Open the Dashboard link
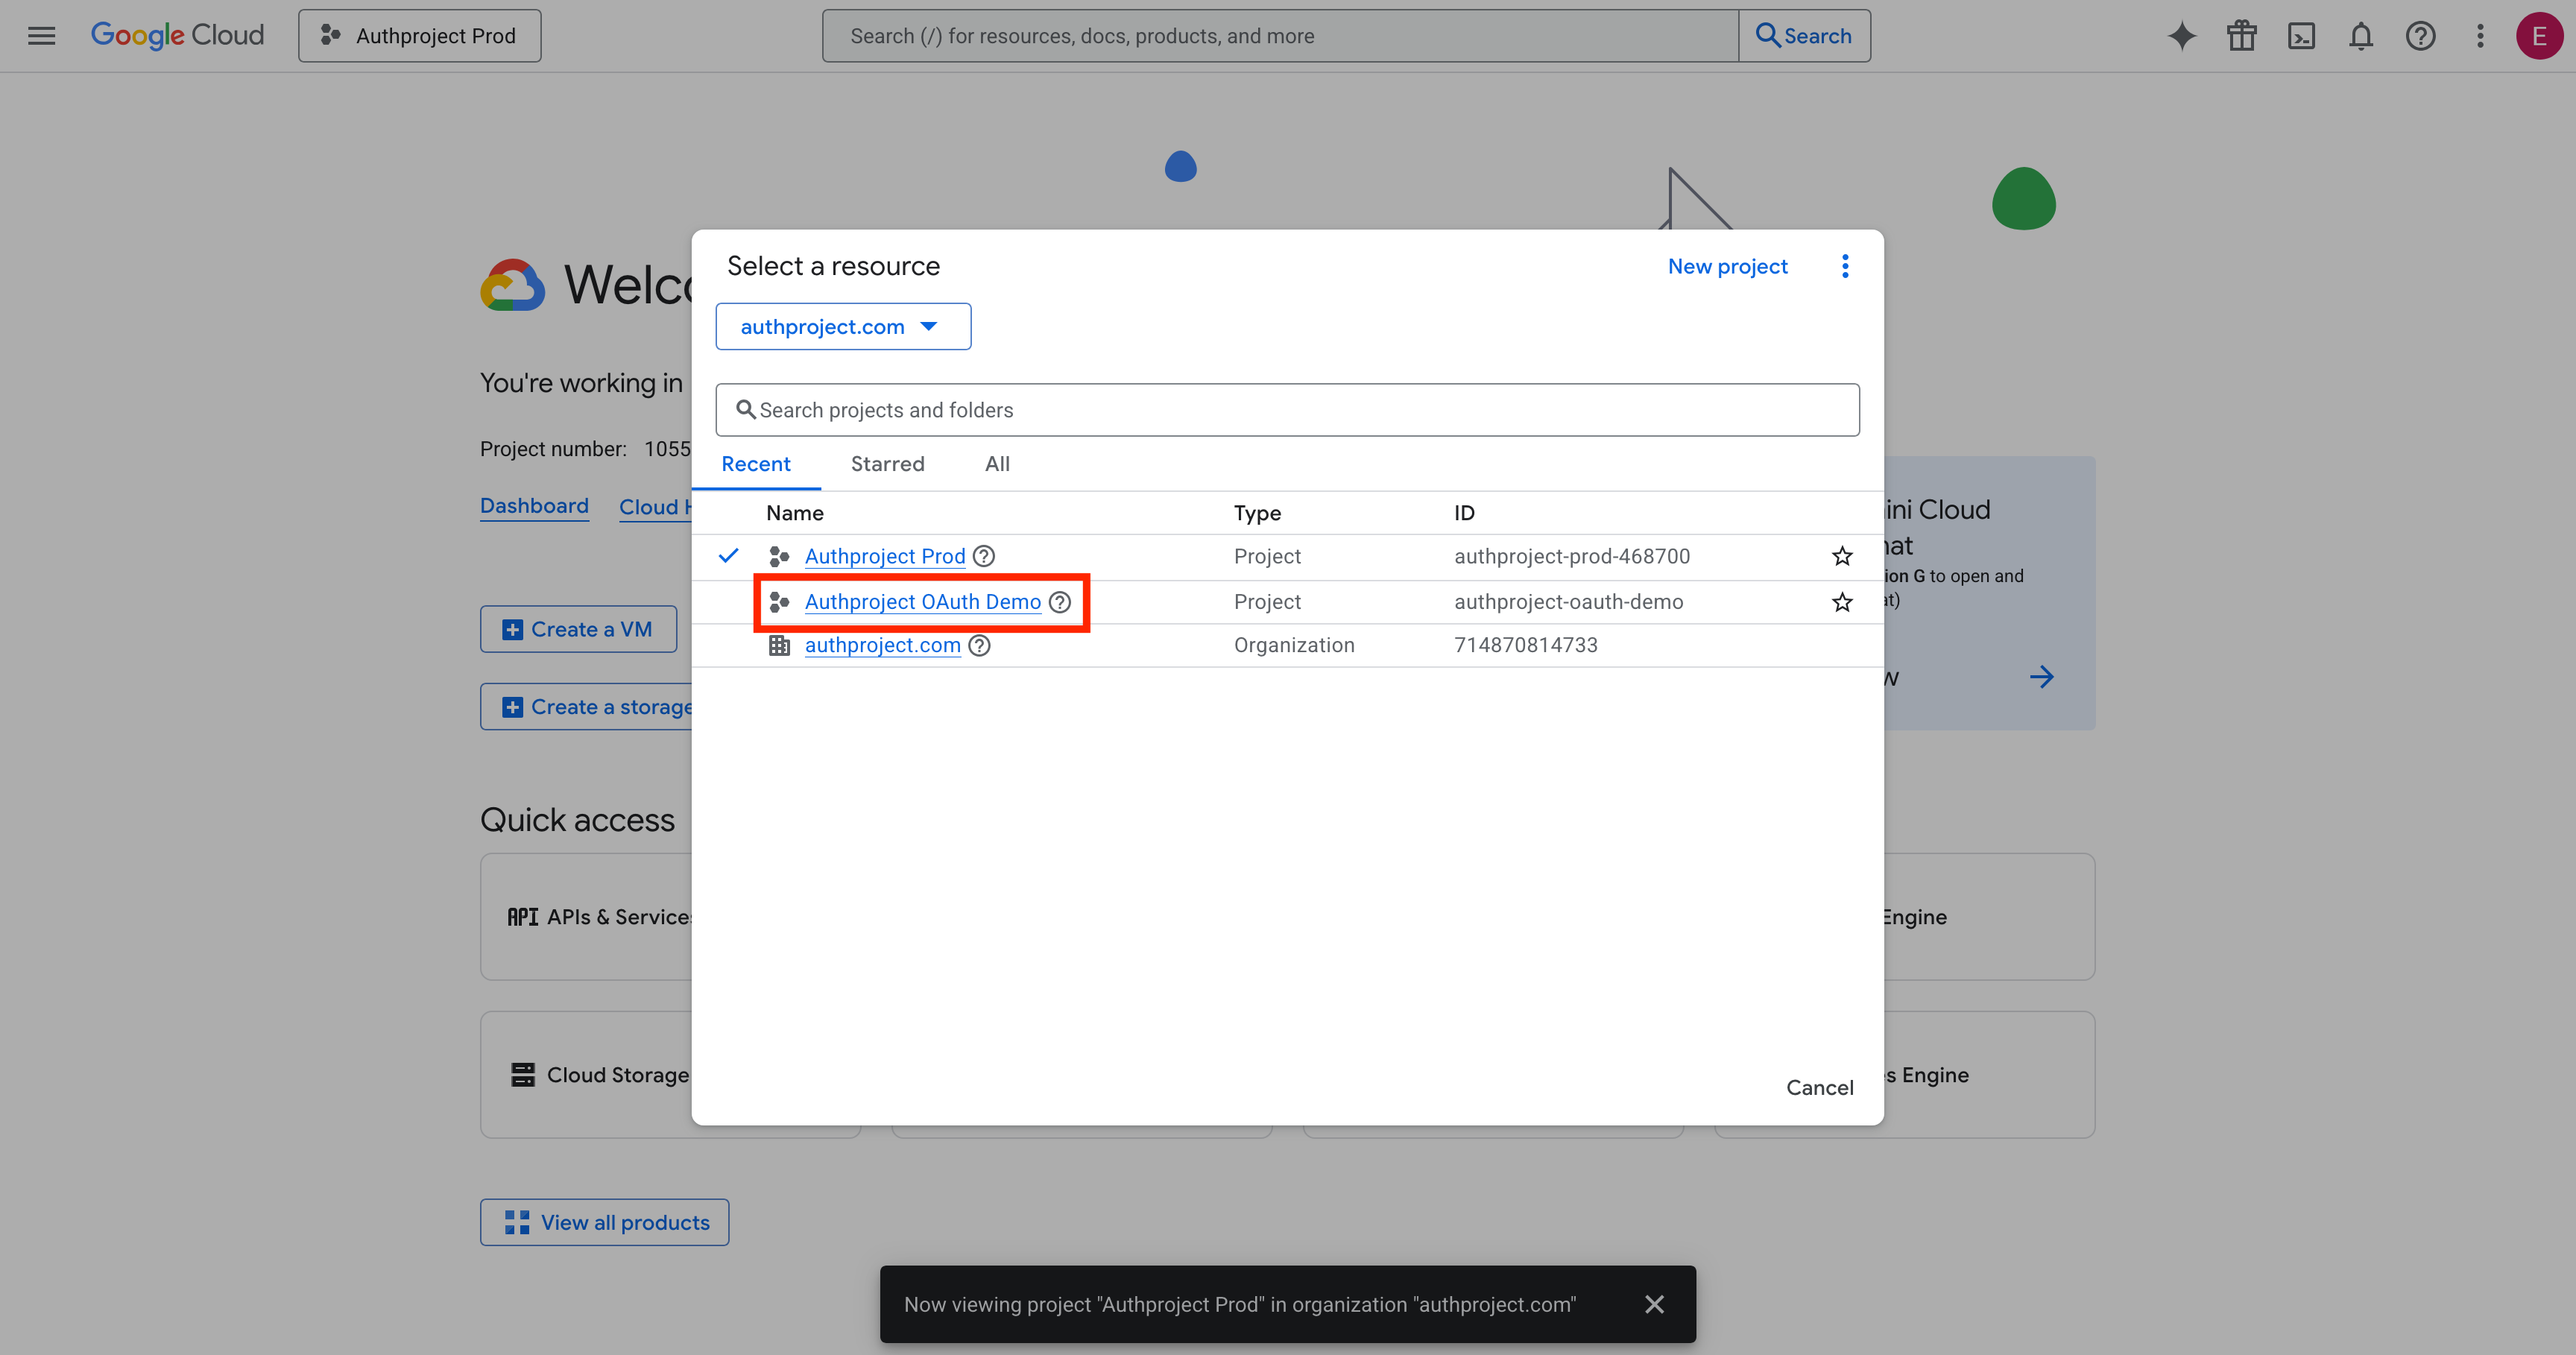This screenshot has width=2576, height=1355. 534,506
